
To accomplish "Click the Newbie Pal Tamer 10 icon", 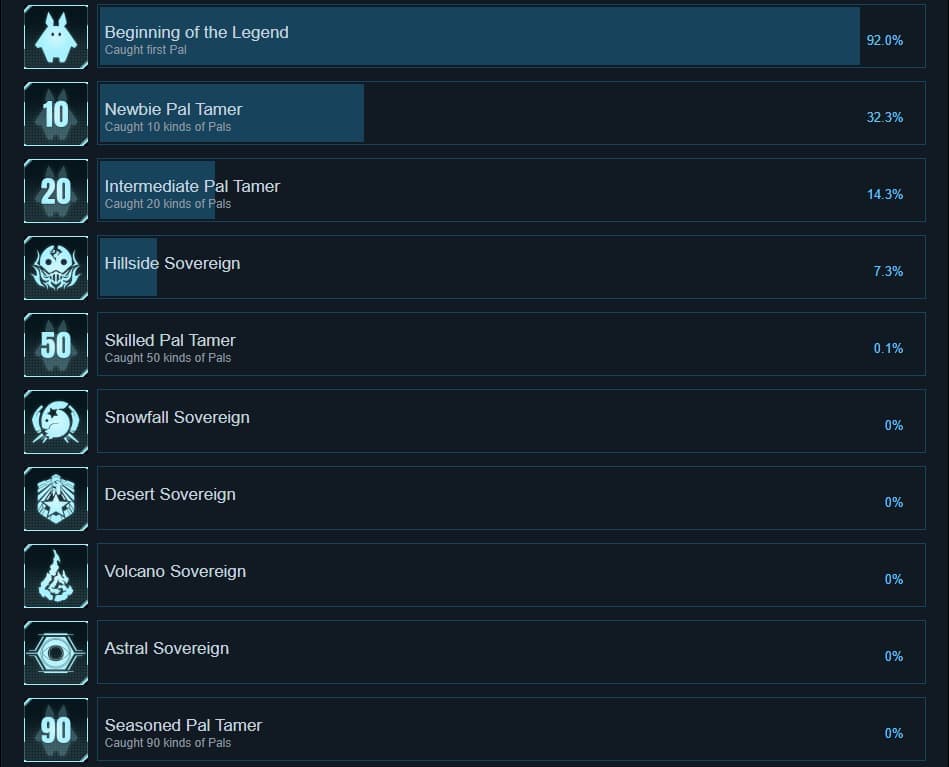I will coord(56,114).
